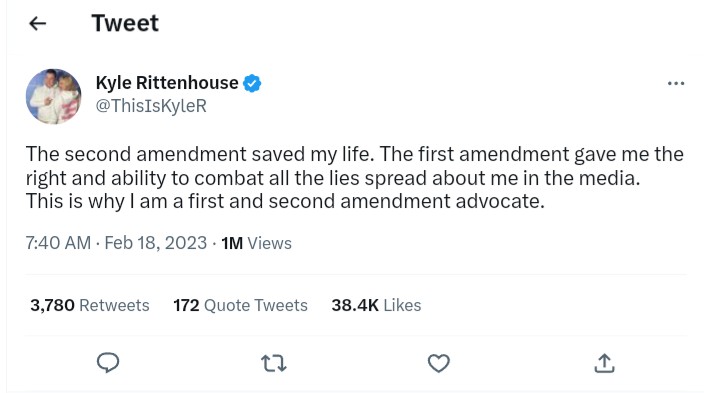
Task: Show the 38.4K Likes list
Action: coord(376,305)
